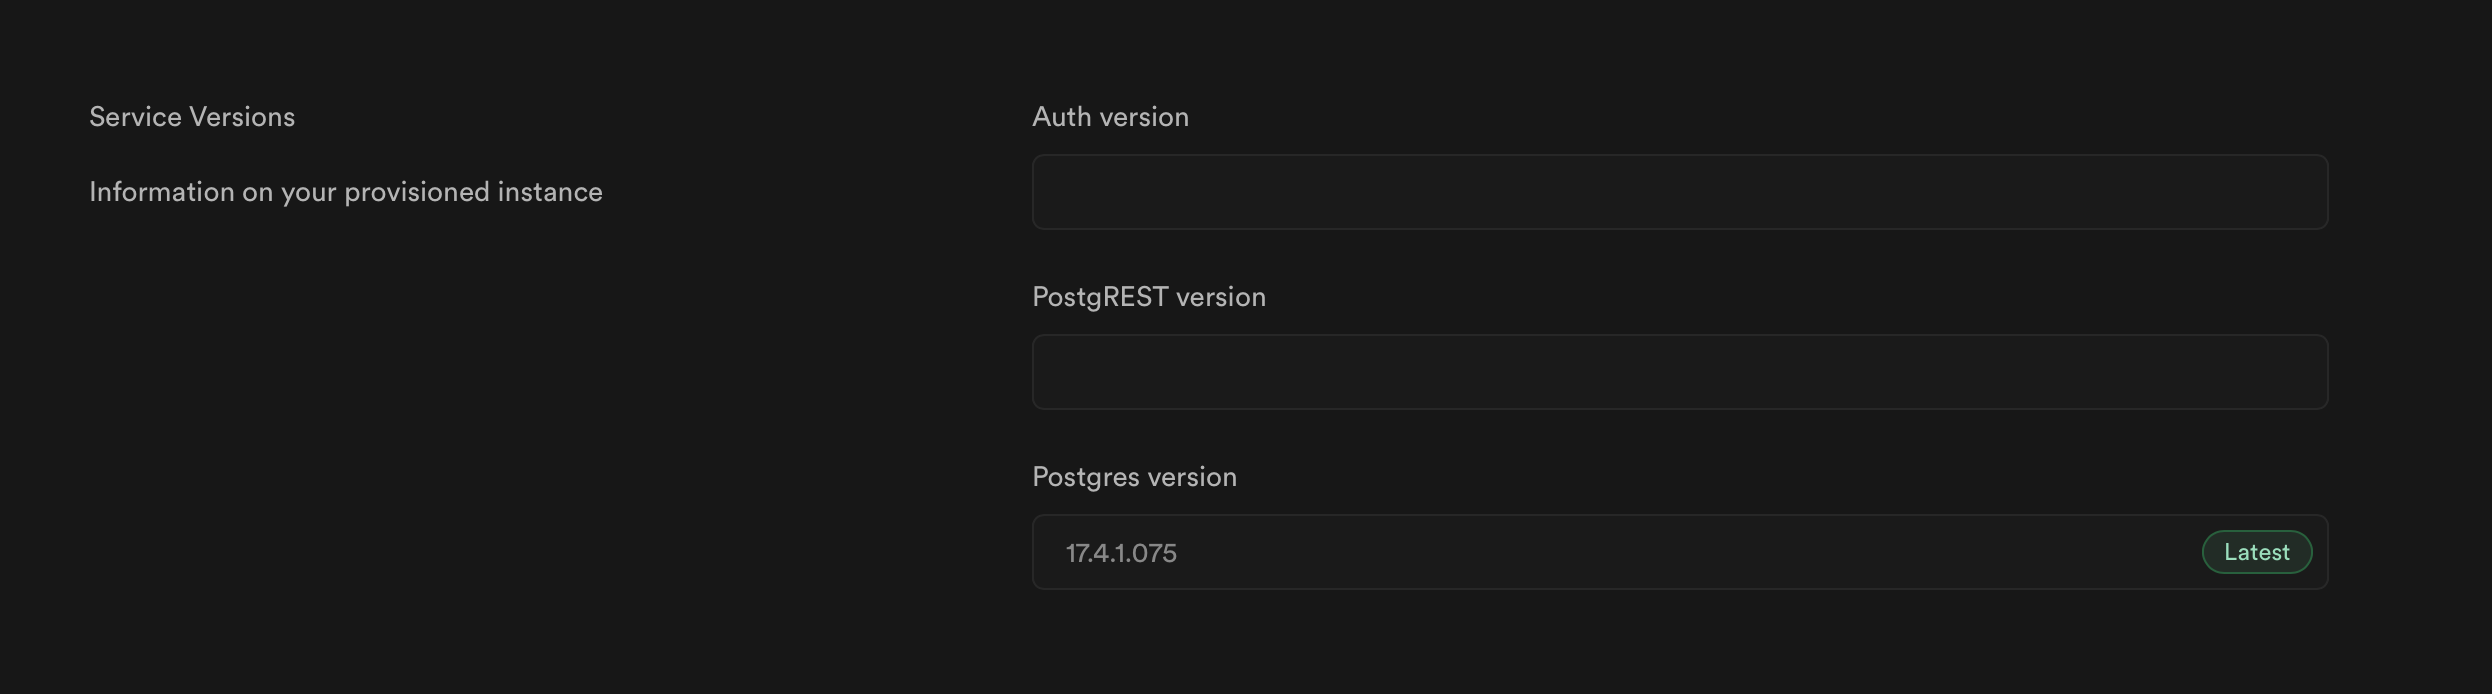
Task: Focus the empty PostgREST version field
Action: pos(1679,372)
